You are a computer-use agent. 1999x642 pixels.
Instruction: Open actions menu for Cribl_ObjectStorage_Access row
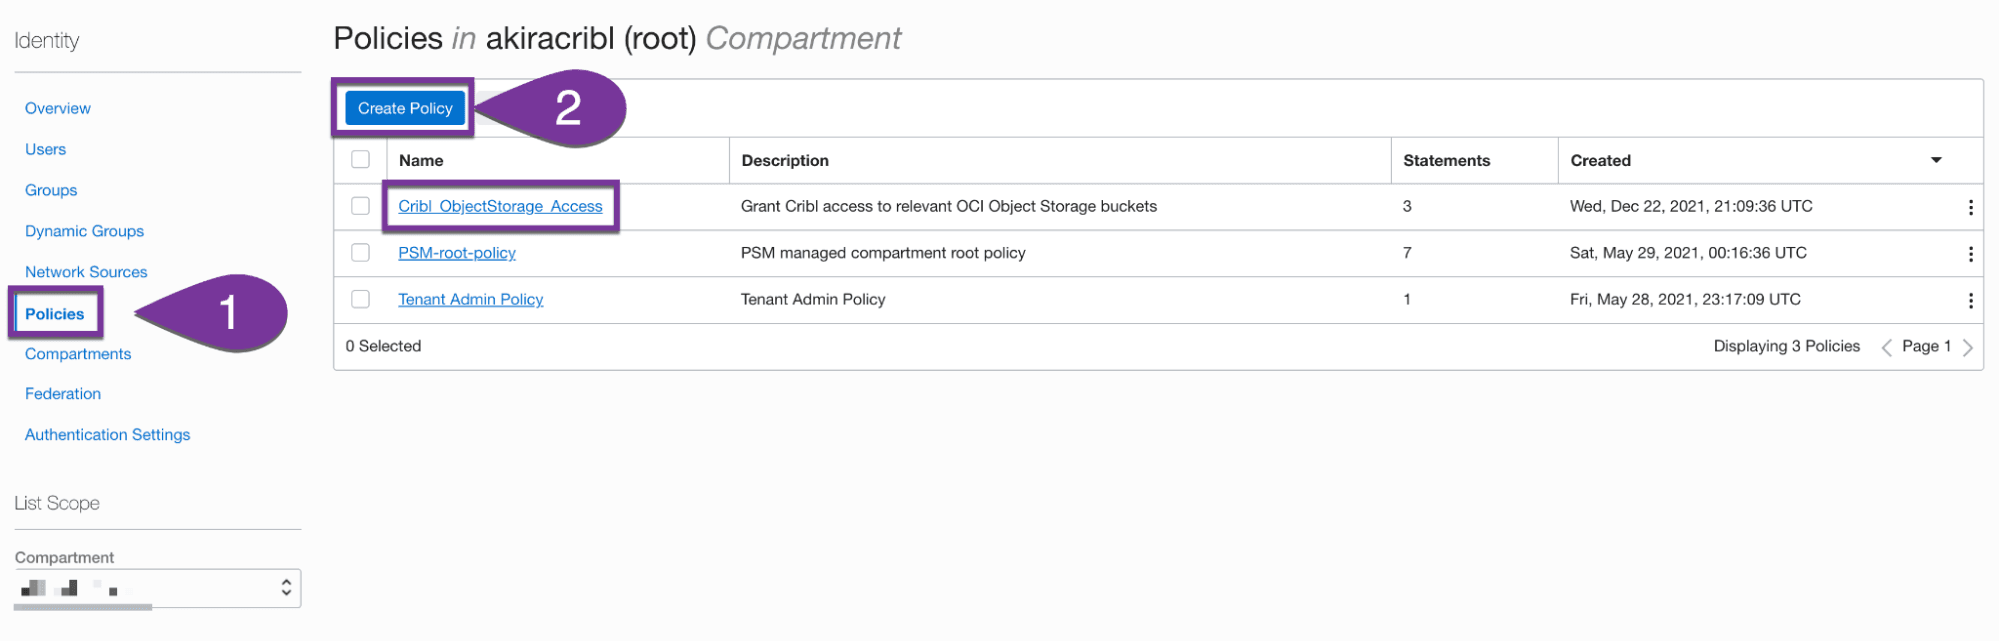pyautogui.click(x=1970, y=207)
